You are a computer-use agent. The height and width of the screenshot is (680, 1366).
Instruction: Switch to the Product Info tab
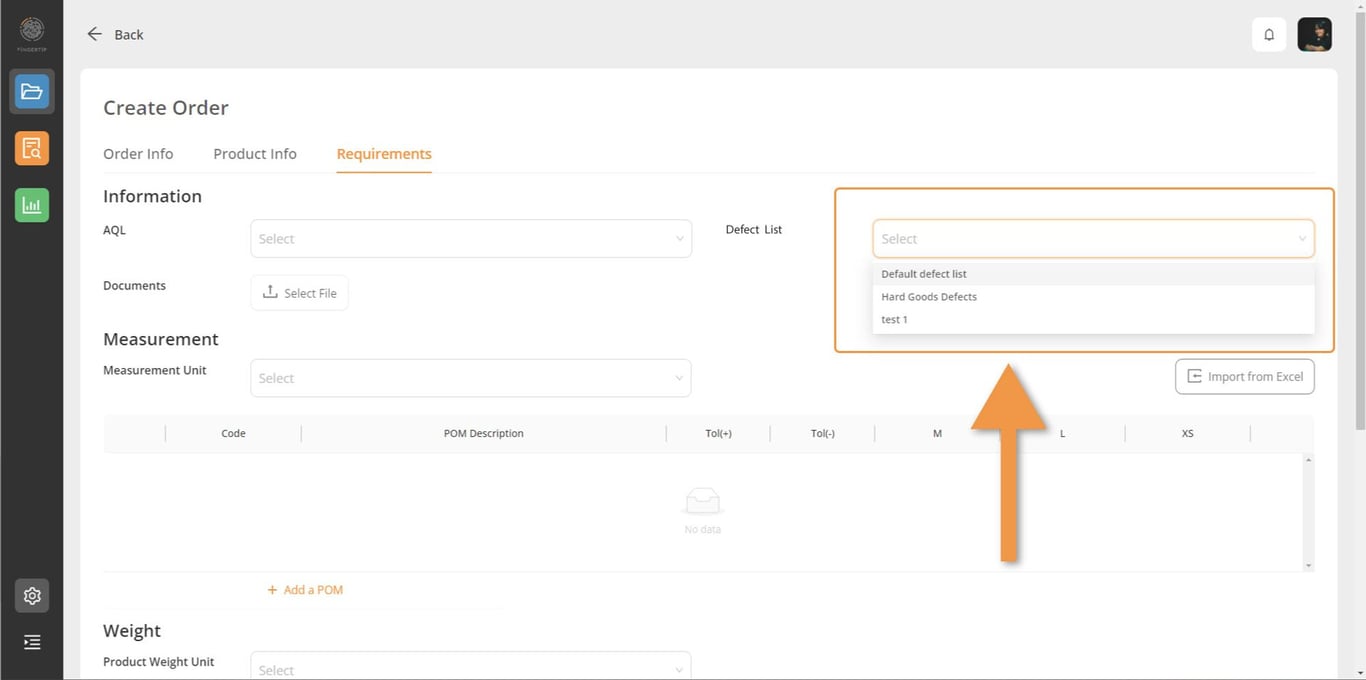(x=255, y=154)
